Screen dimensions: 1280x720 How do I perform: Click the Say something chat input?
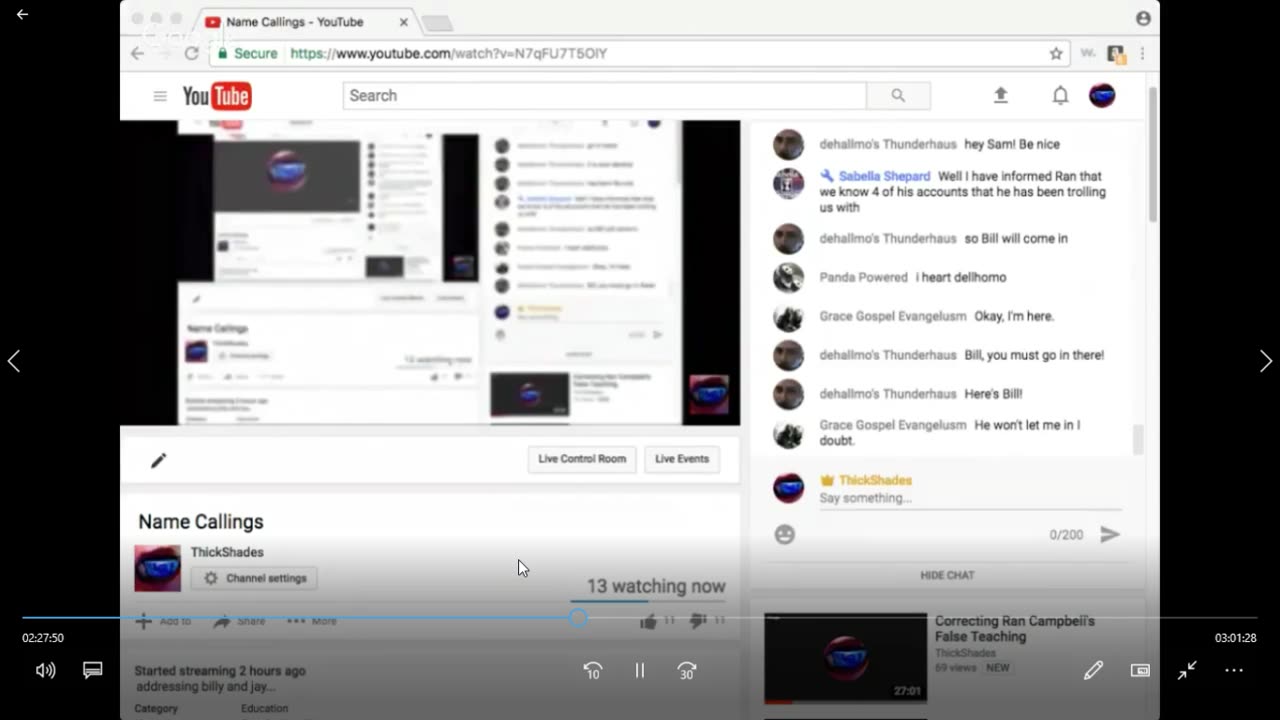click(970, 498)
